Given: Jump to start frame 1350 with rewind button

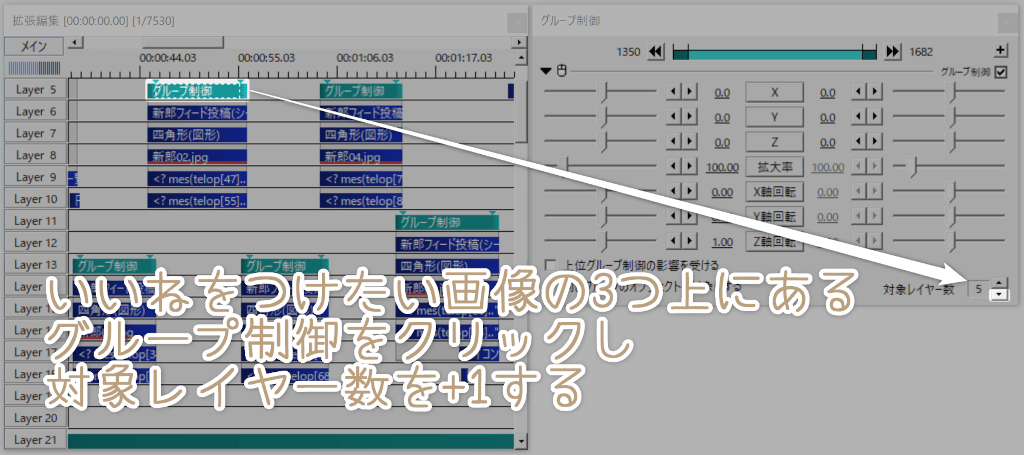Looking at the screenshot, I should pyautogui.click(x=656, y=52).
